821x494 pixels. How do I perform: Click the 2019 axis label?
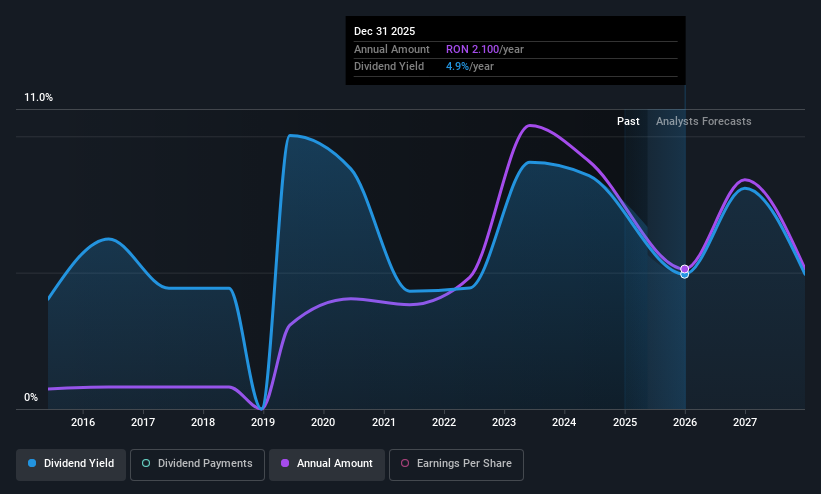pos(263,422)
